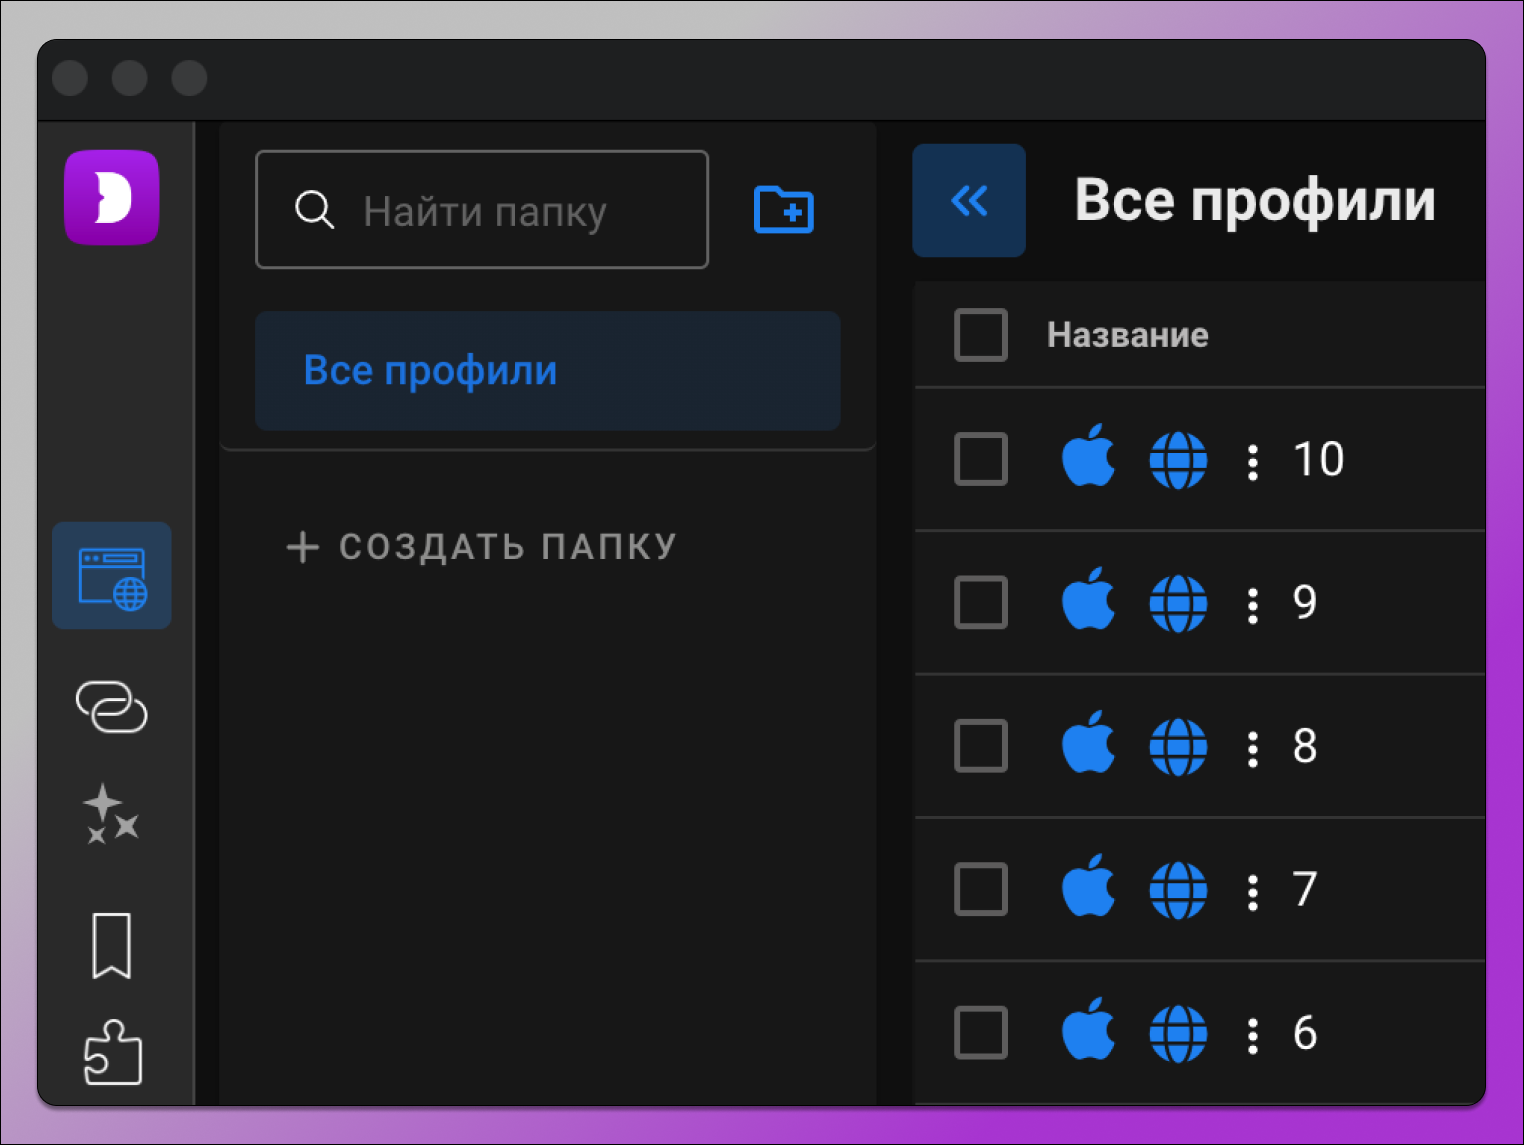Click inside the Найти папку search field

[x=489, y=210]
